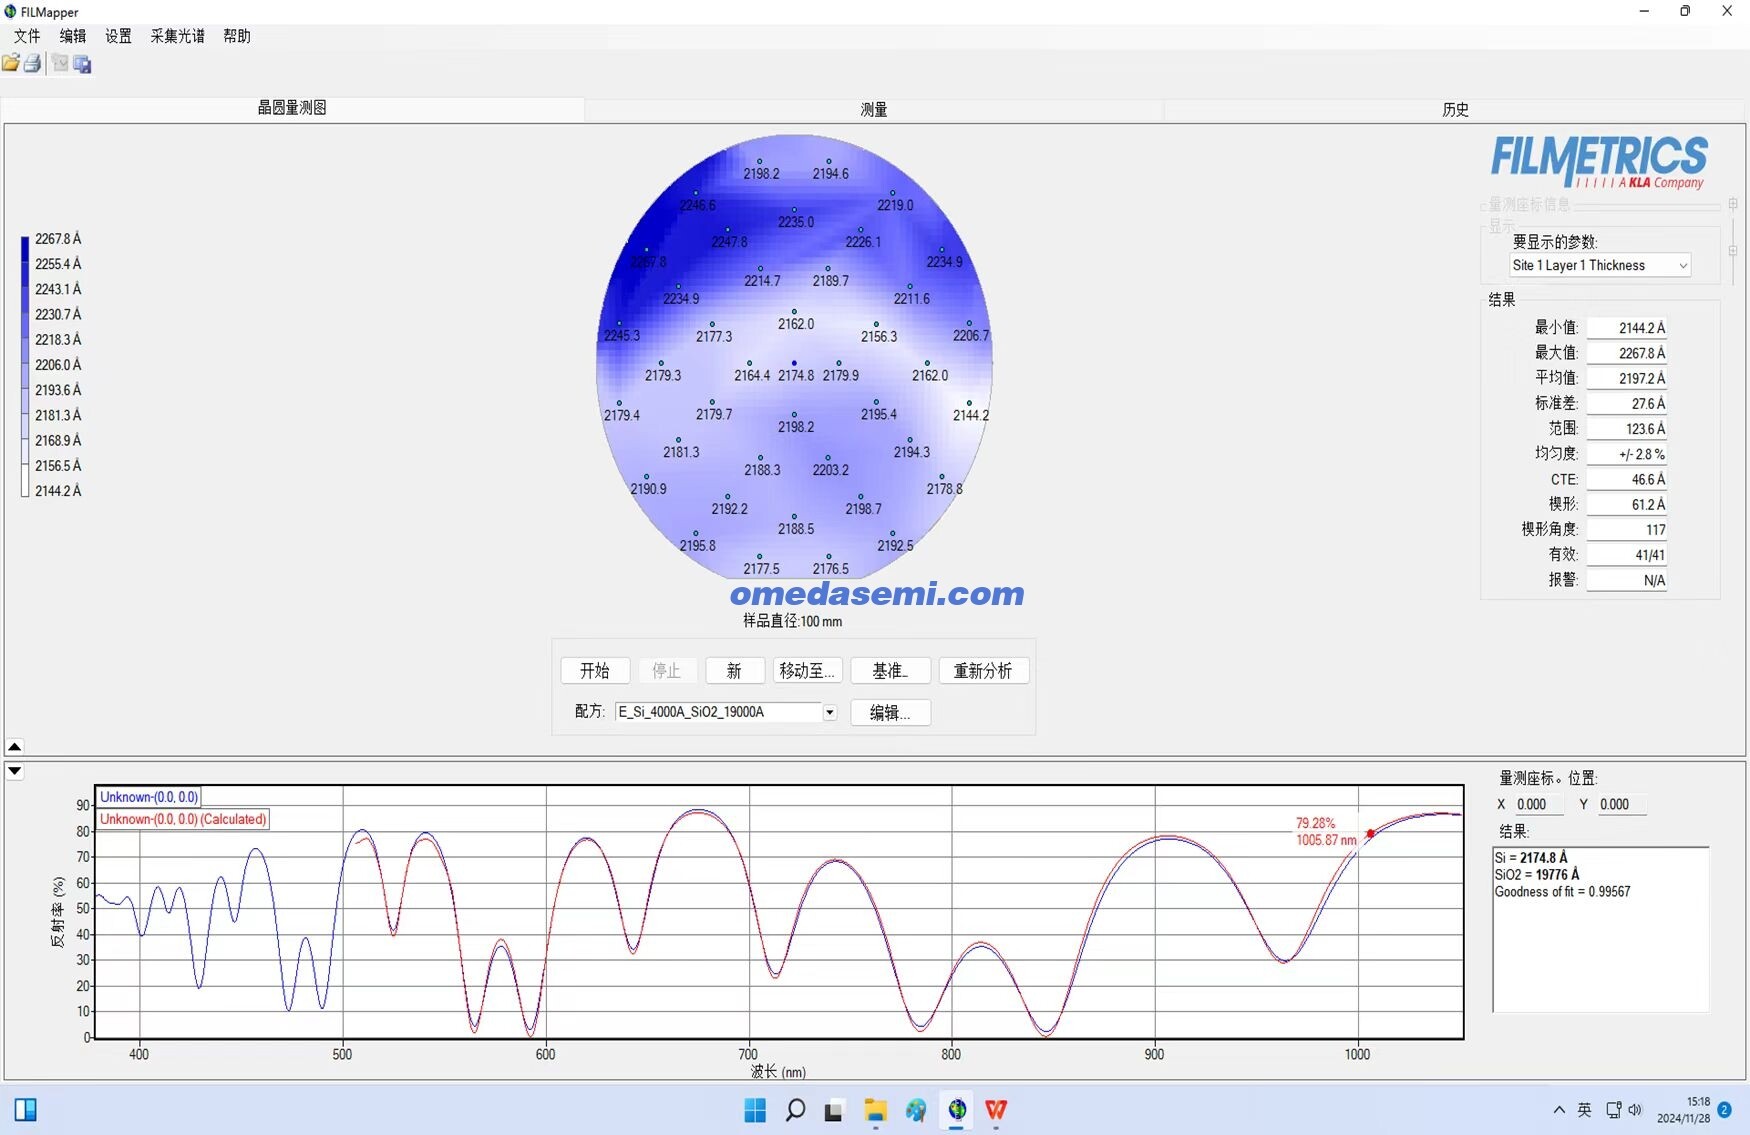Click the taskbar search magnifier icon

(795, 1110)
